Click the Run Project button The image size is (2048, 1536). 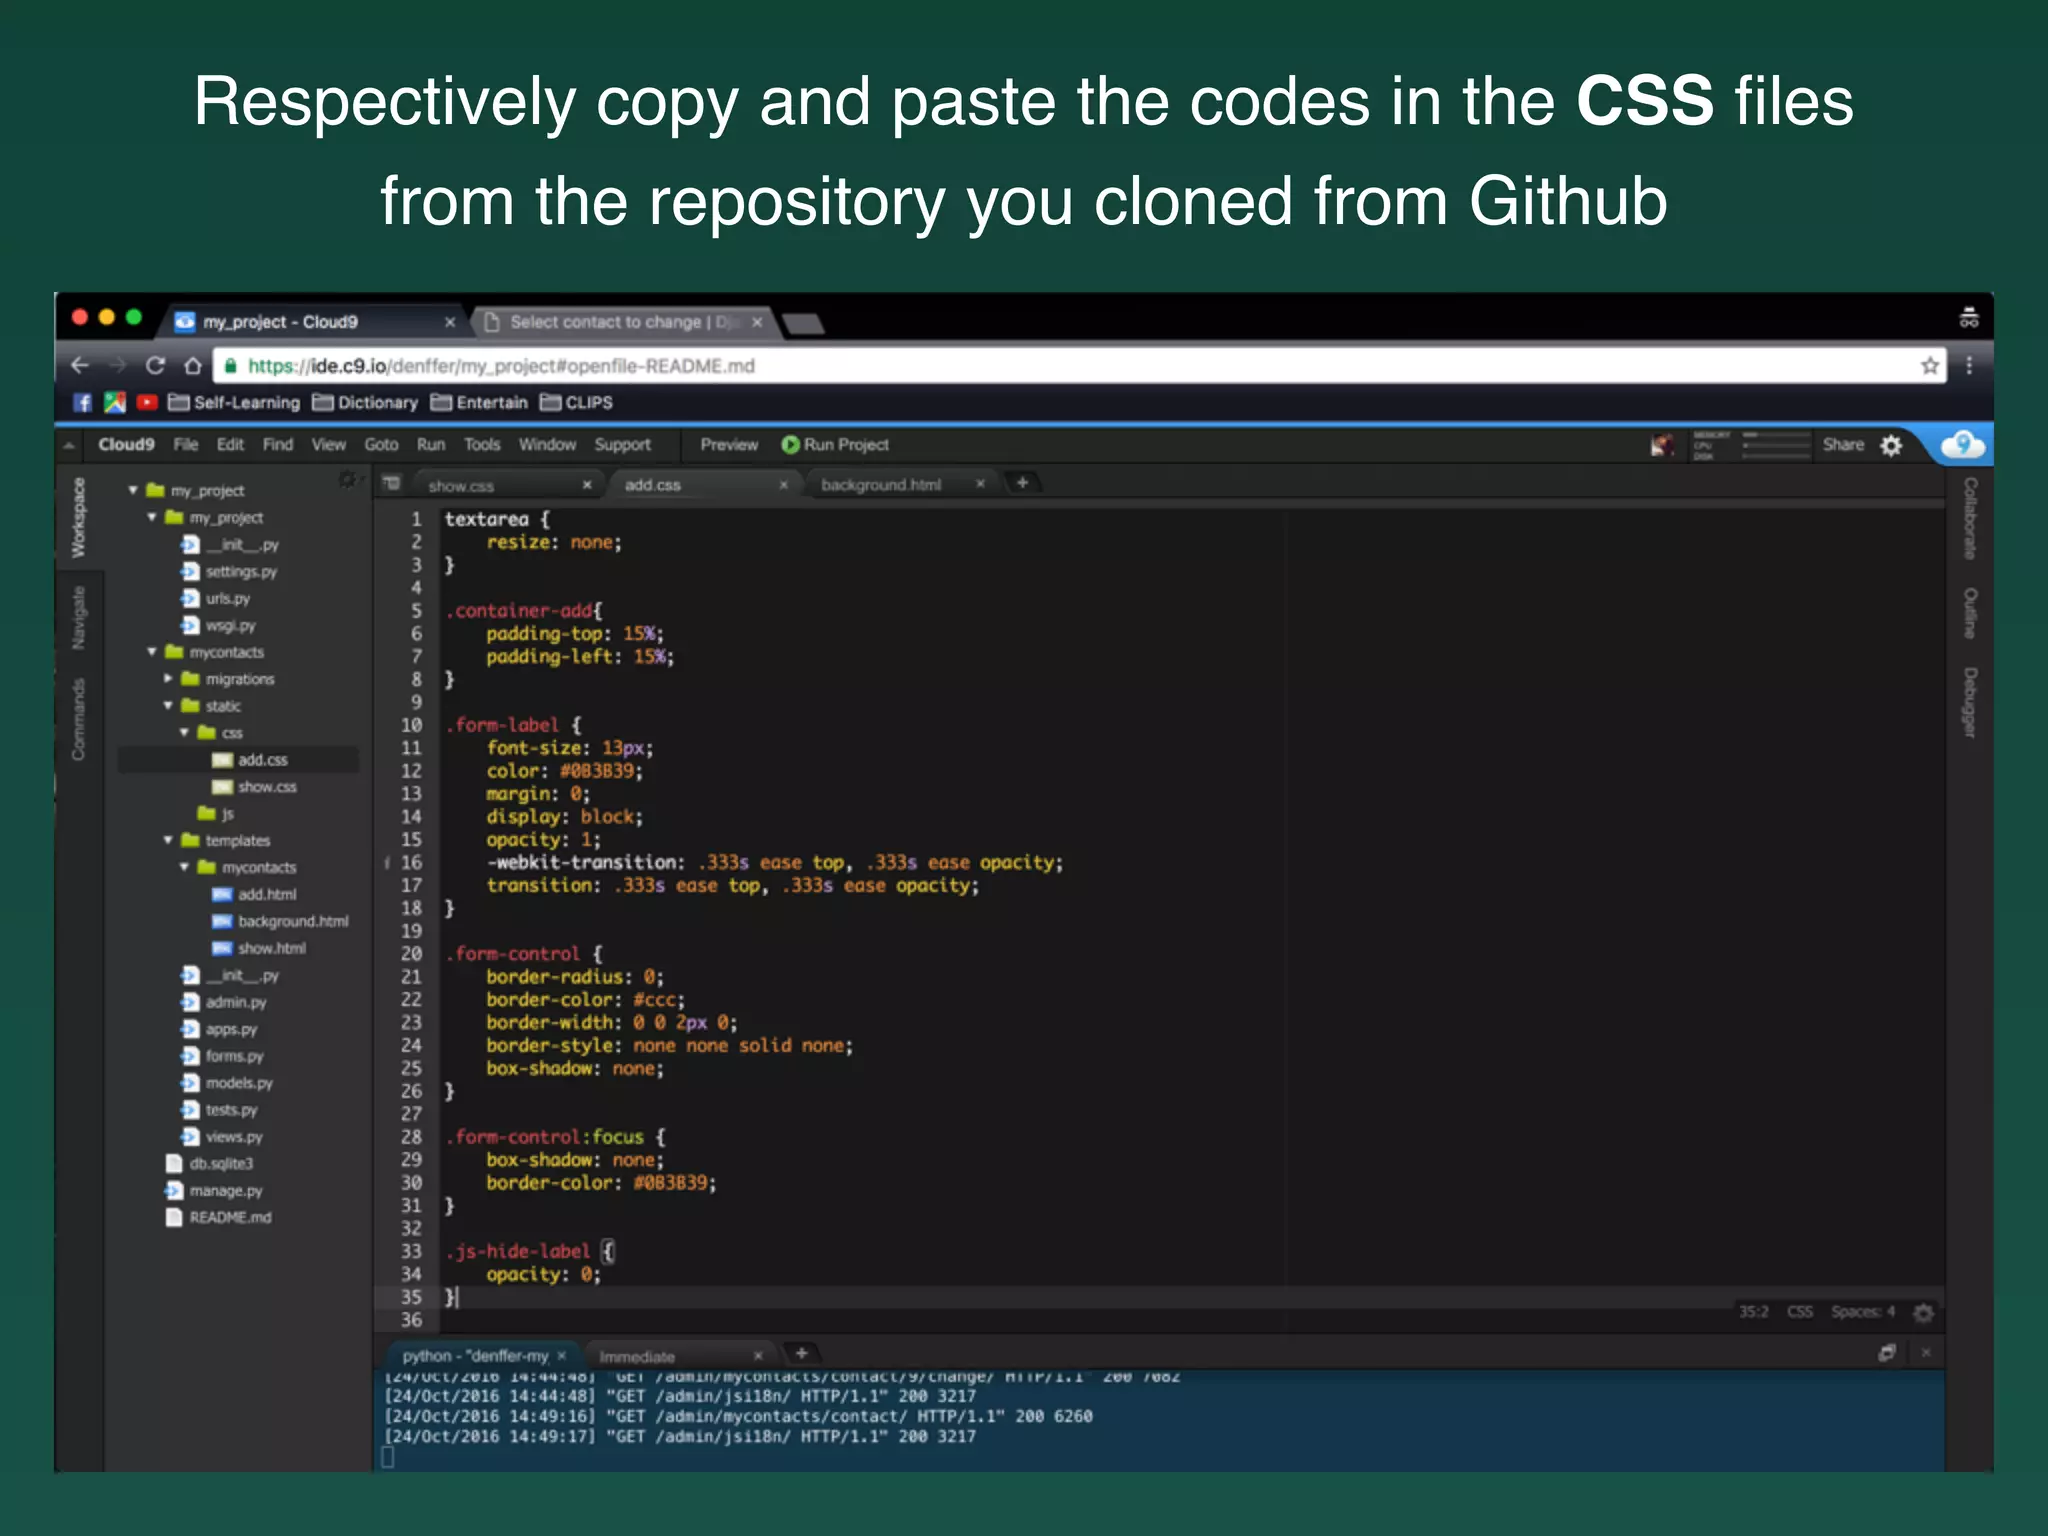[x=835, y=445]
